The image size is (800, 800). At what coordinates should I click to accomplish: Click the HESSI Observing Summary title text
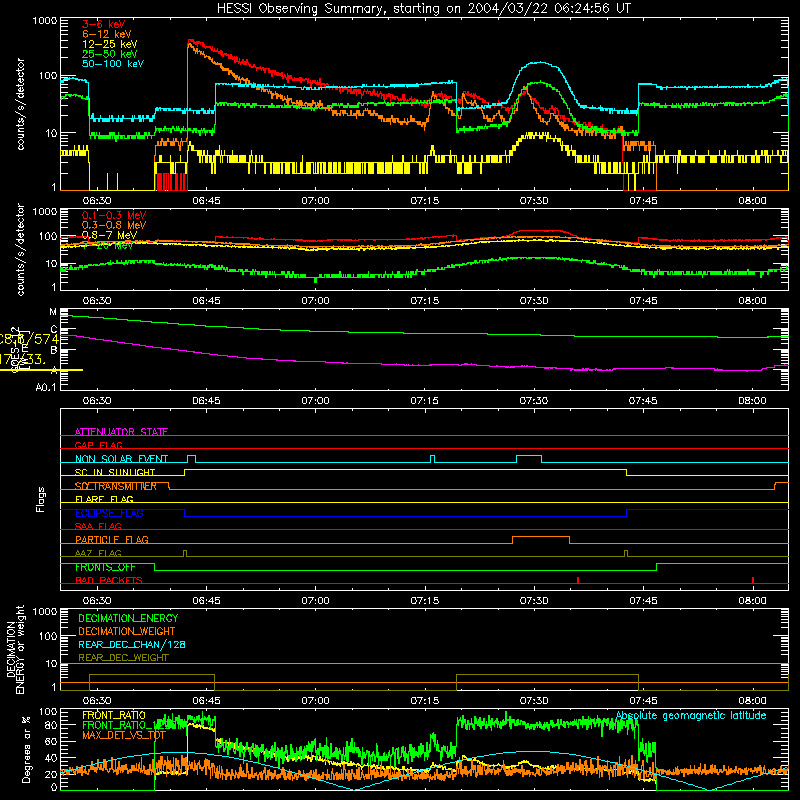[x=423, y=9]
